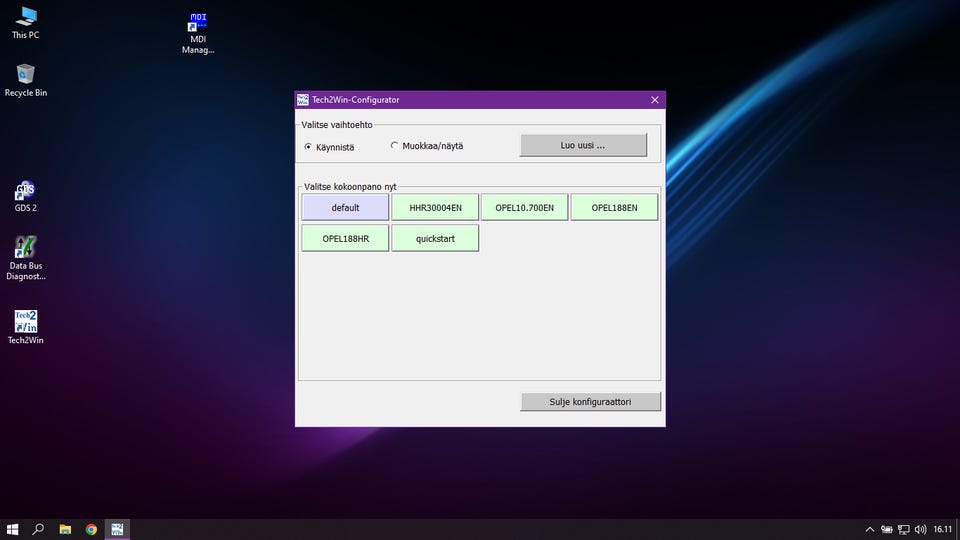Image resolution: width=960 pixels, height=540 pixels.
Task: Click the Luo uusi ... button
Action: coord(583,145)
